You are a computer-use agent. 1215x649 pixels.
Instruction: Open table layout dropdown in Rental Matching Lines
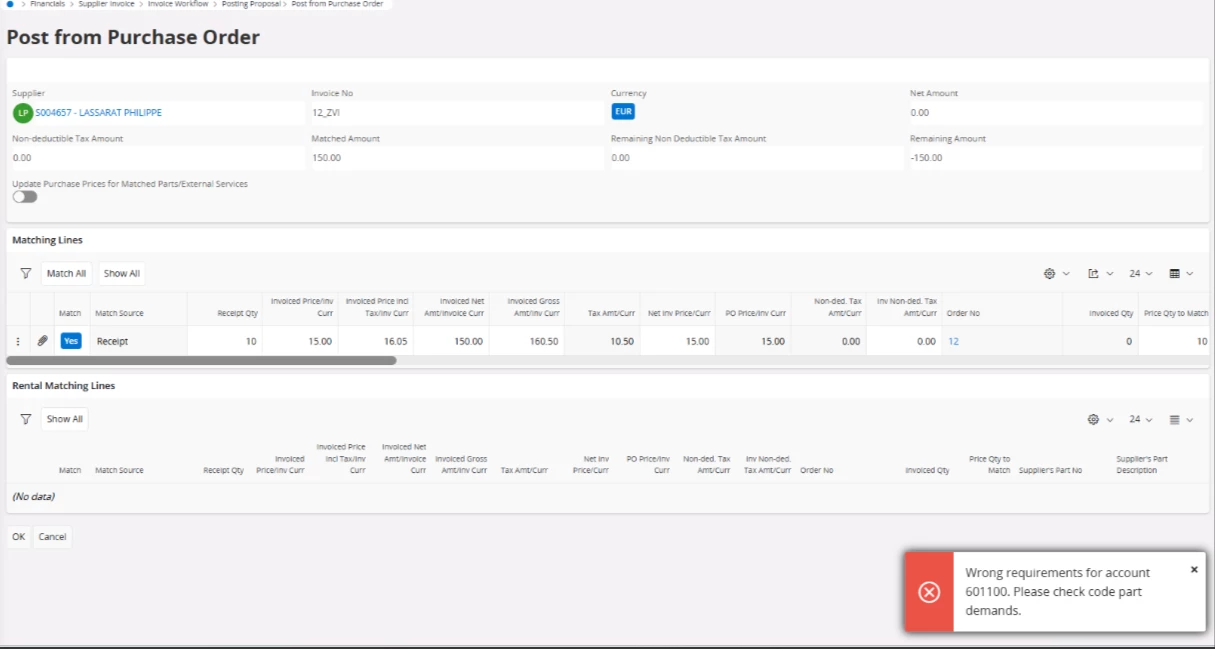[1182, 419]
